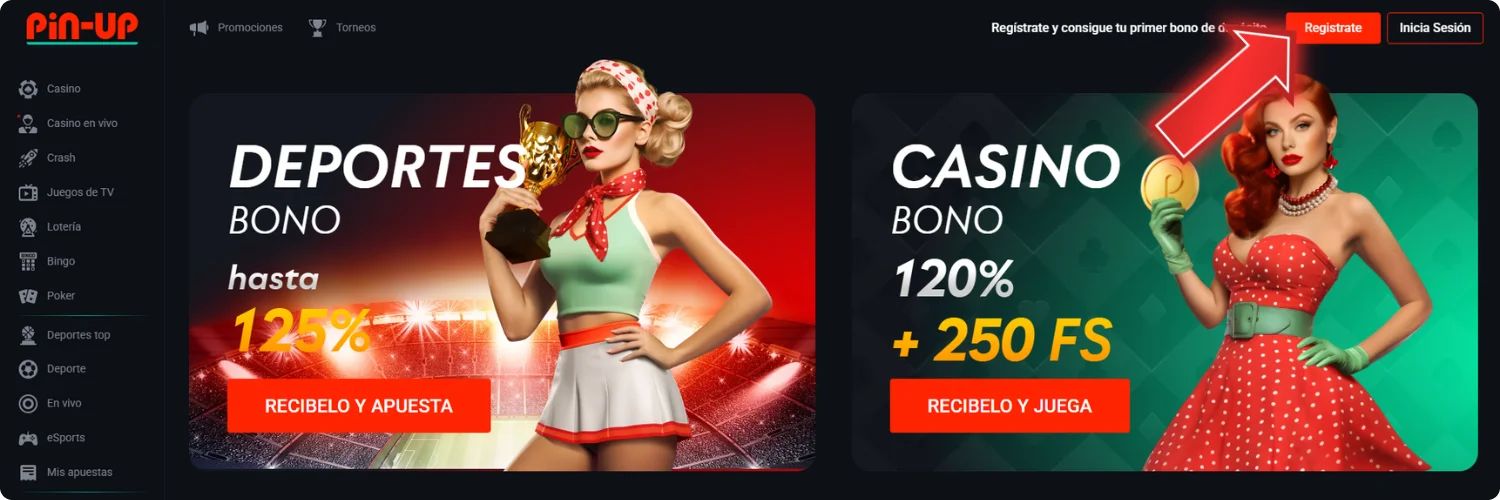Click the Recíbelo y apuesta button
Viewport: 1500px width, 500px height.
click(359, 406)
